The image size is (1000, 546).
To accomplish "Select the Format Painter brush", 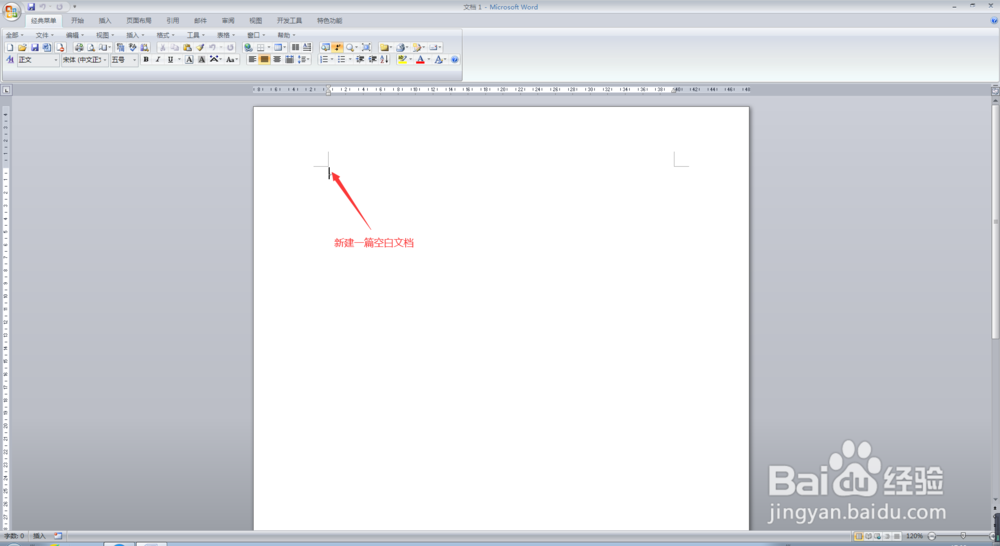I will [x=200, y=47].
